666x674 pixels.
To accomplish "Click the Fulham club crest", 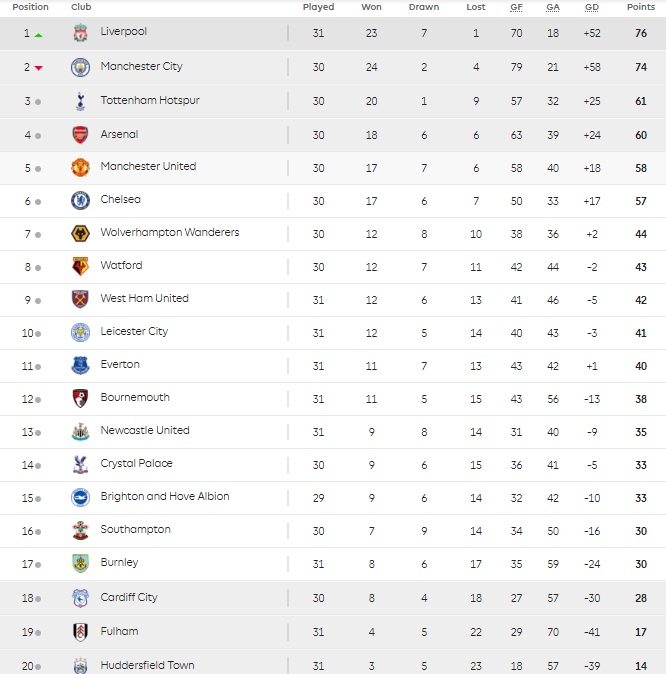I will [x=80, y=632].
